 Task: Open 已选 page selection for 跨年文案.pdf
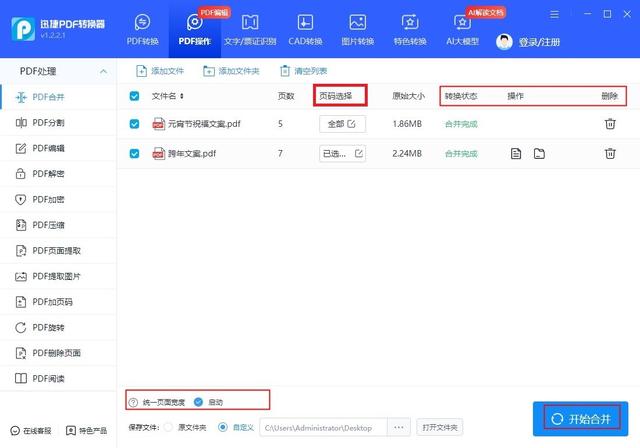tap(342, 154)
